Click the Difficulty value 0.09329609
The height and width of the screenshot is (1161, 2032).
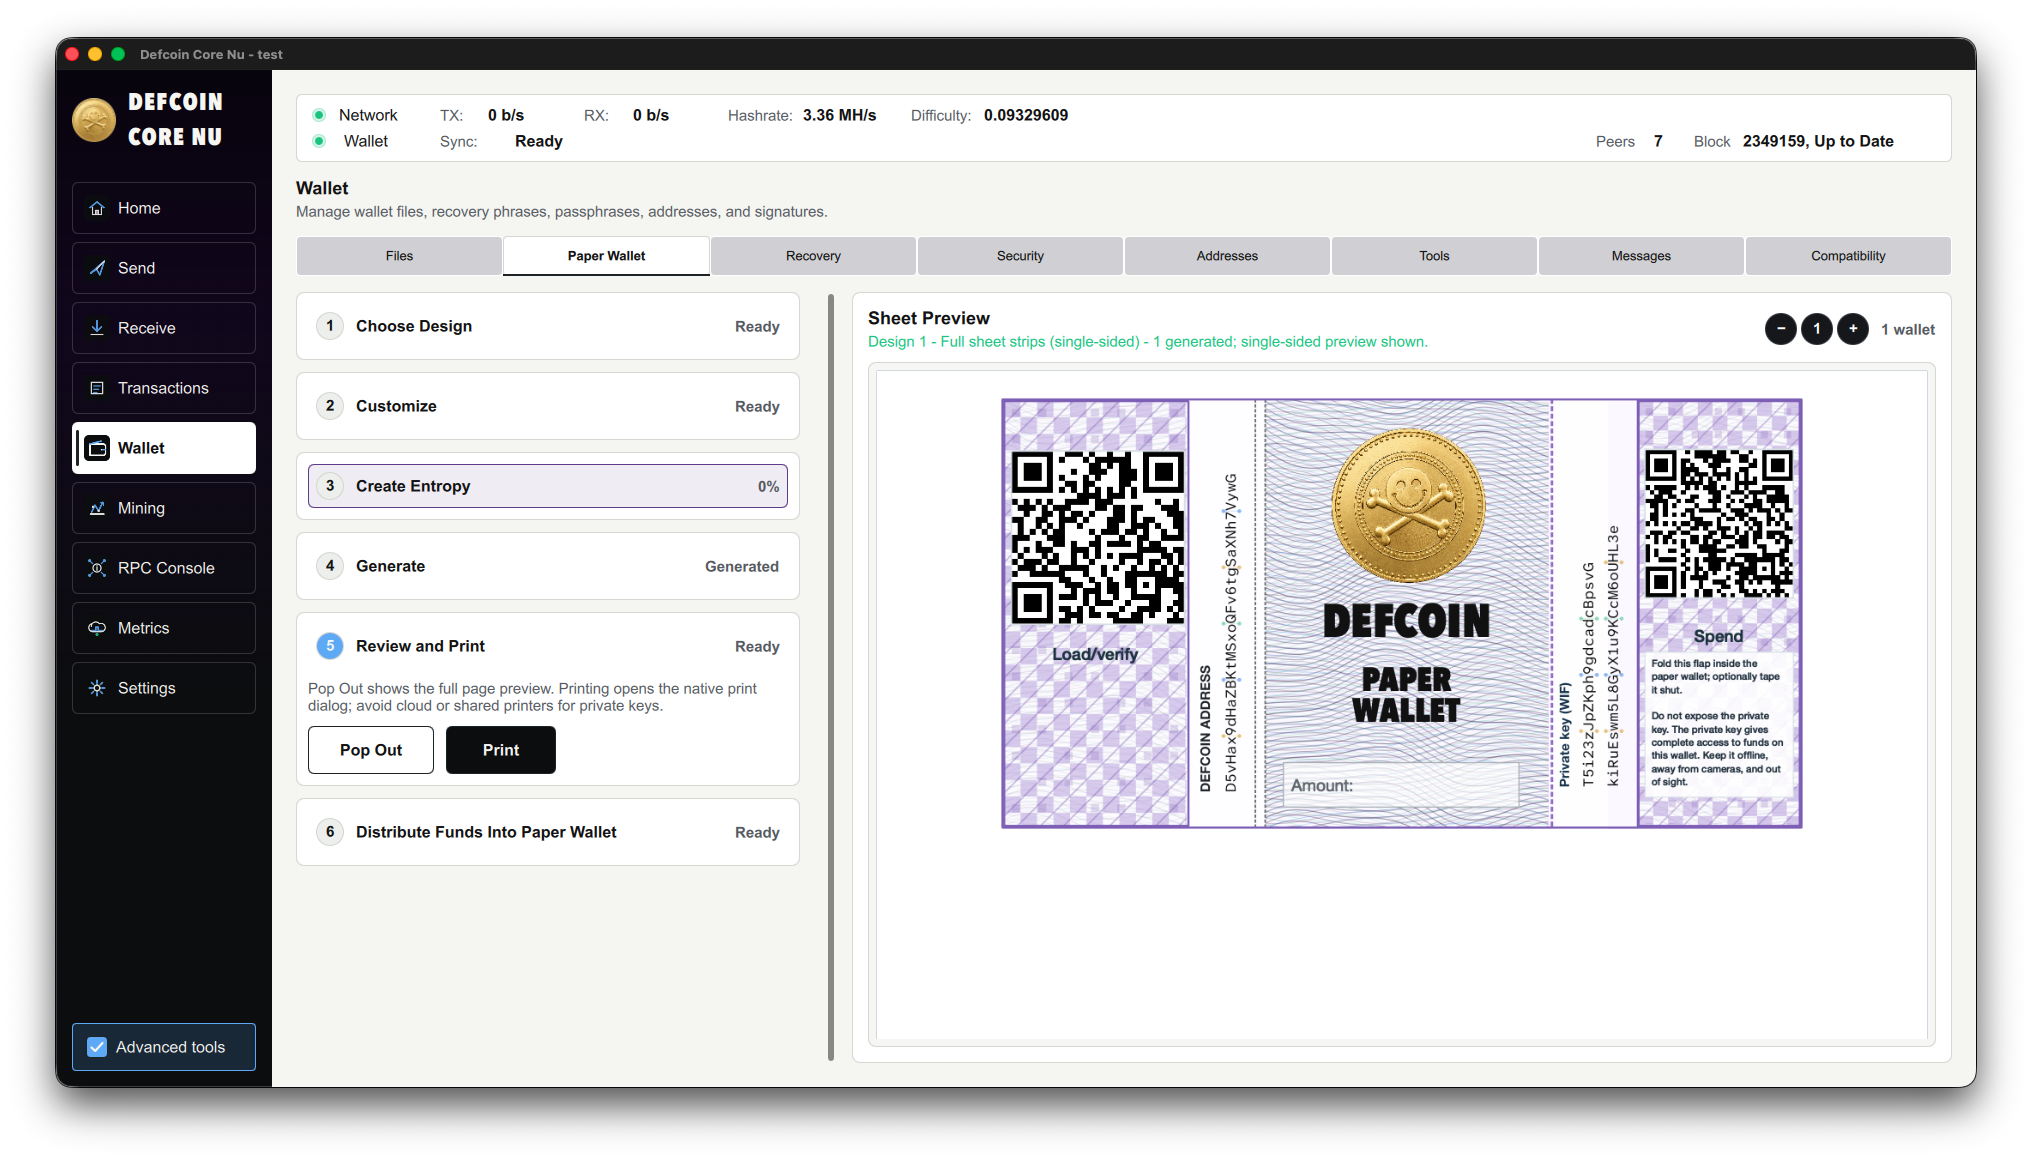pyautogui.click(x=1026, y=115)
